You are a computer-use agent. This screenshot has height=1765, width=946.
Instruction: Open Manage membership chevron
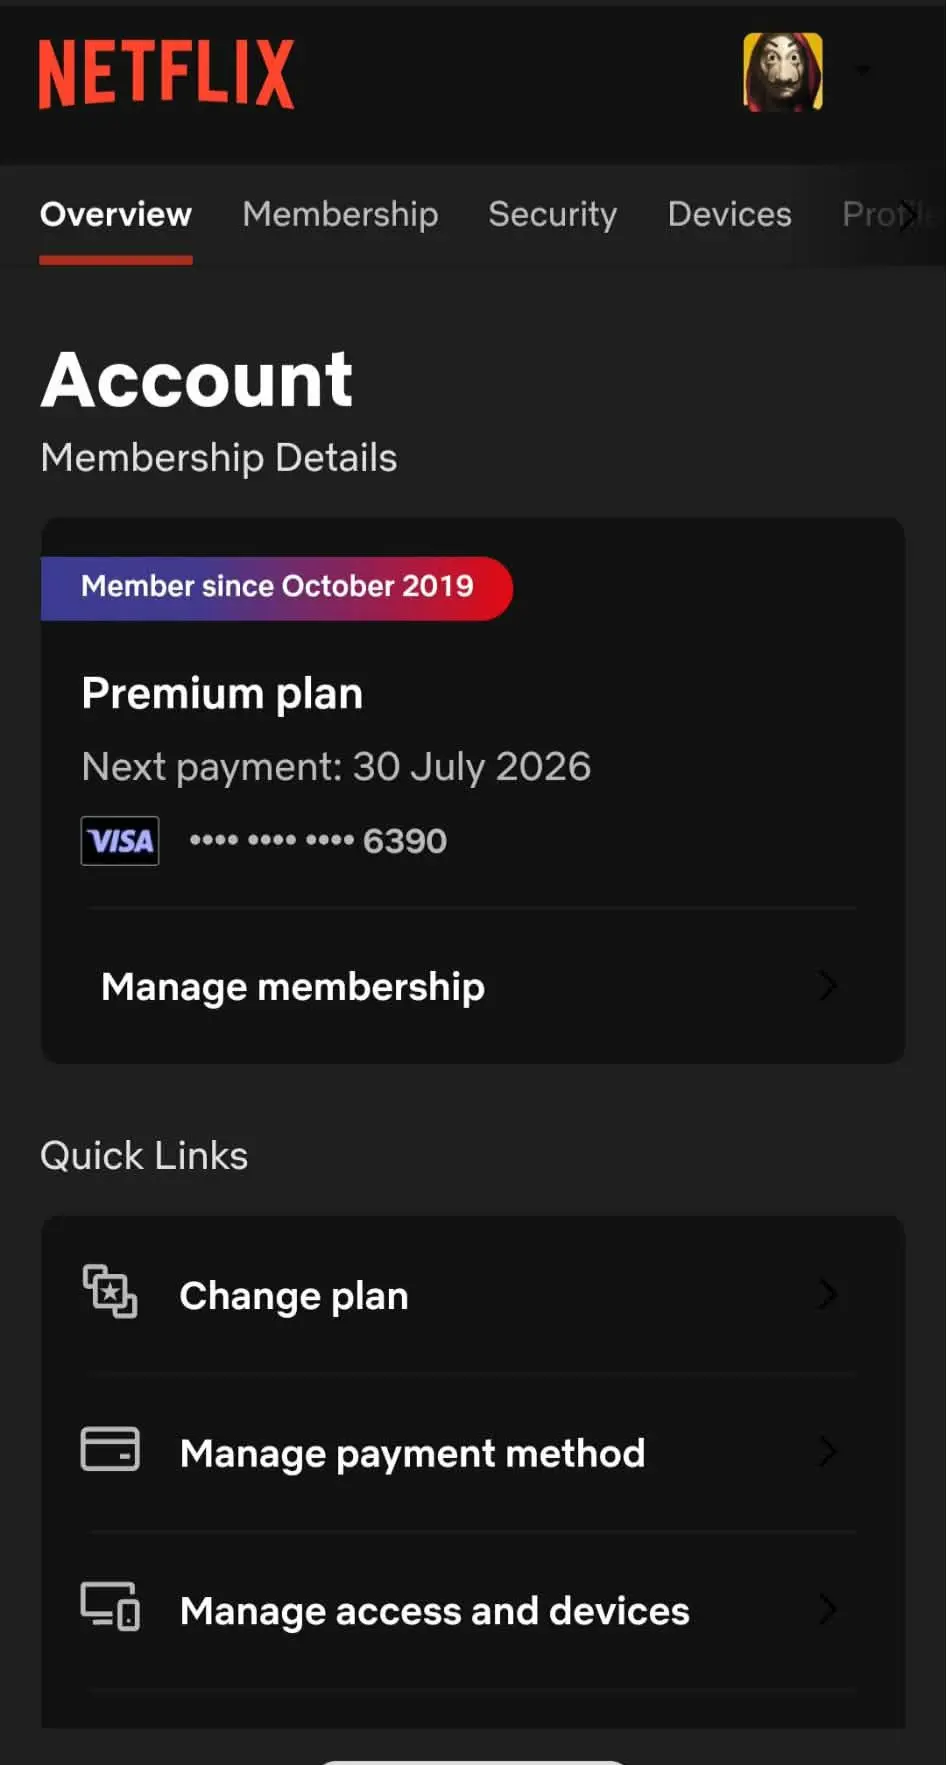coord(827,986)
